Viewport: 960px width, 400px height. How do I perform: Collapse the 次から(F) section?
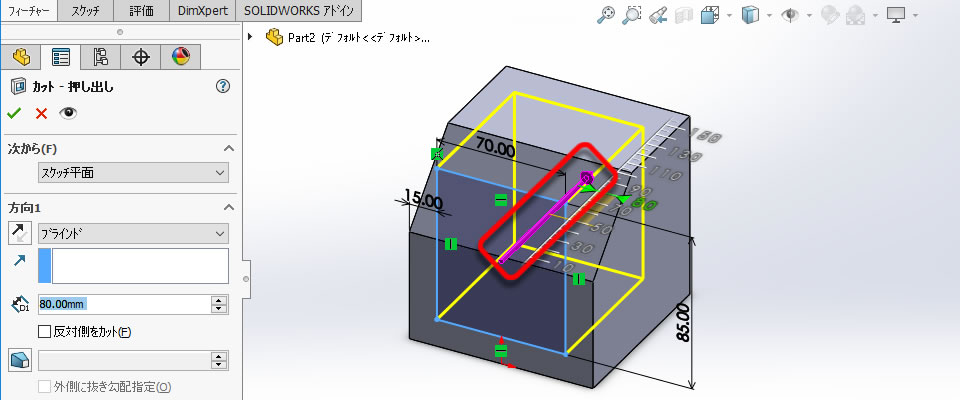point(228,148)
